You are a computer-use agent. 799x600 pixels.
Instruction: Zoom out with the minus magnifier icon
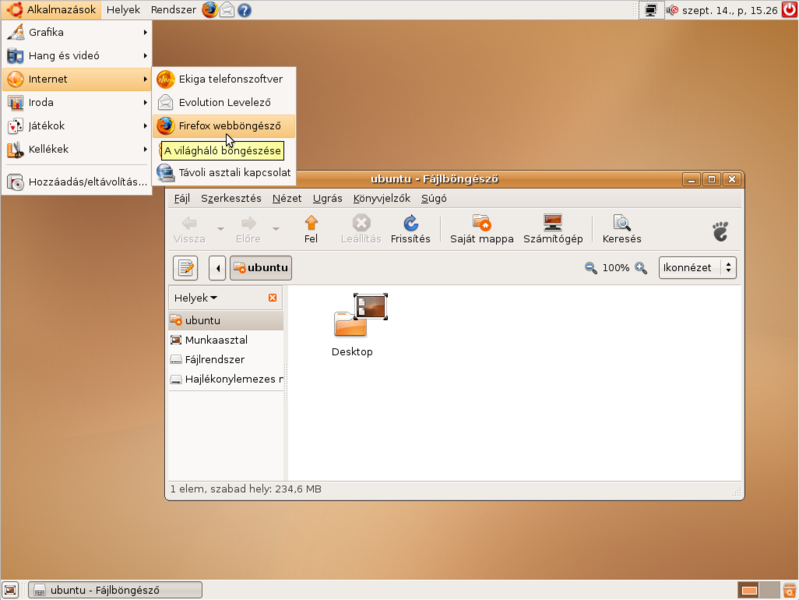point(590,268)
